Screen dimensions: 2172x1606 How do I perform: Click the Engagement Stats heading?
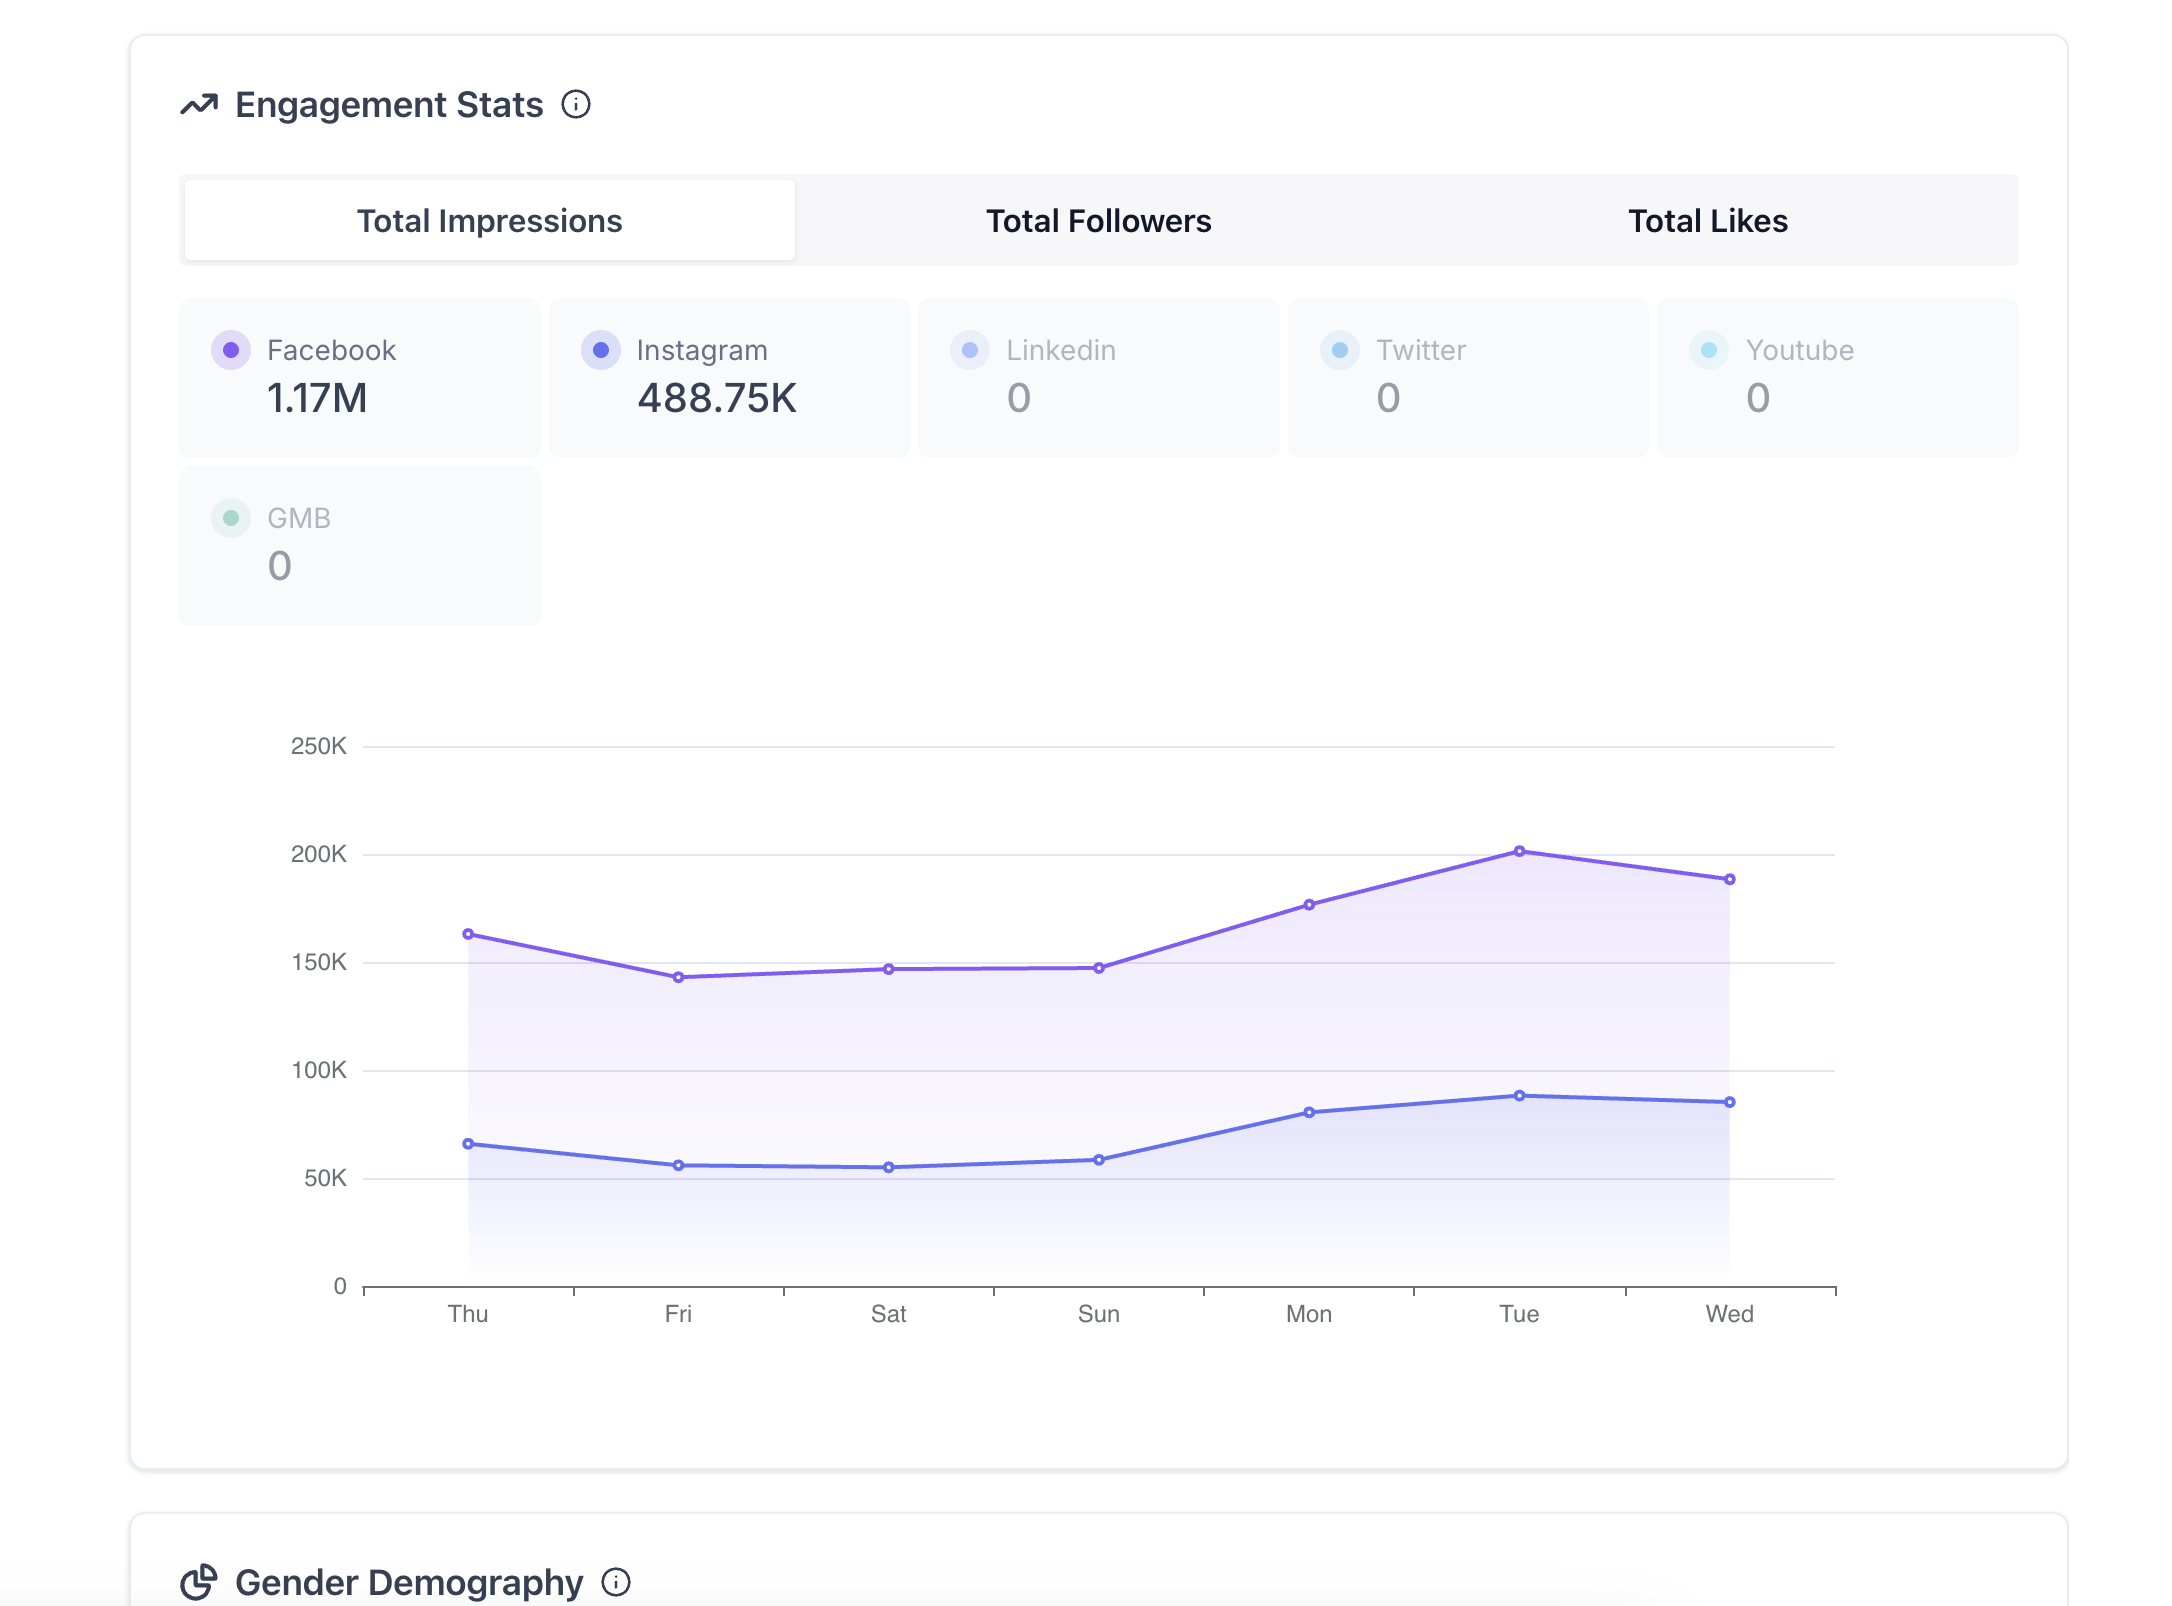pyautogui.click(x=389, y=105)
